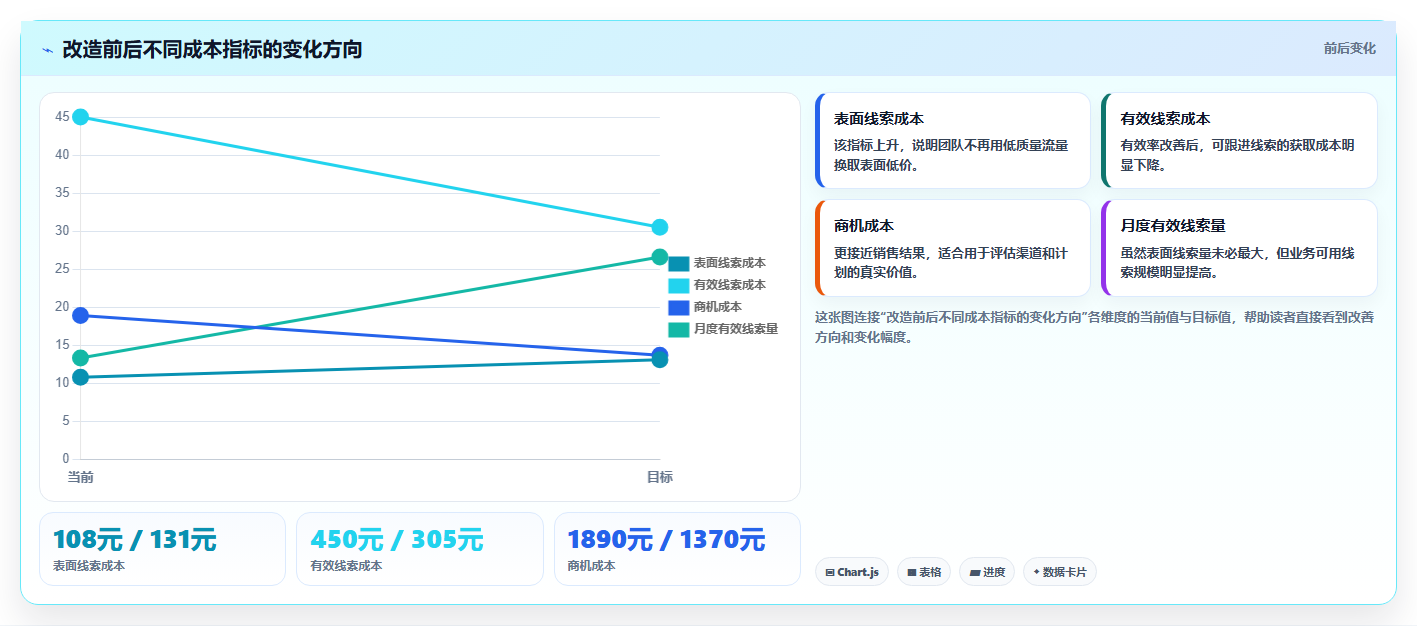This screenshot has height=626, width=1417.
Task: Click the 前后变化 label in header
Action: [x=1350, y=48]
